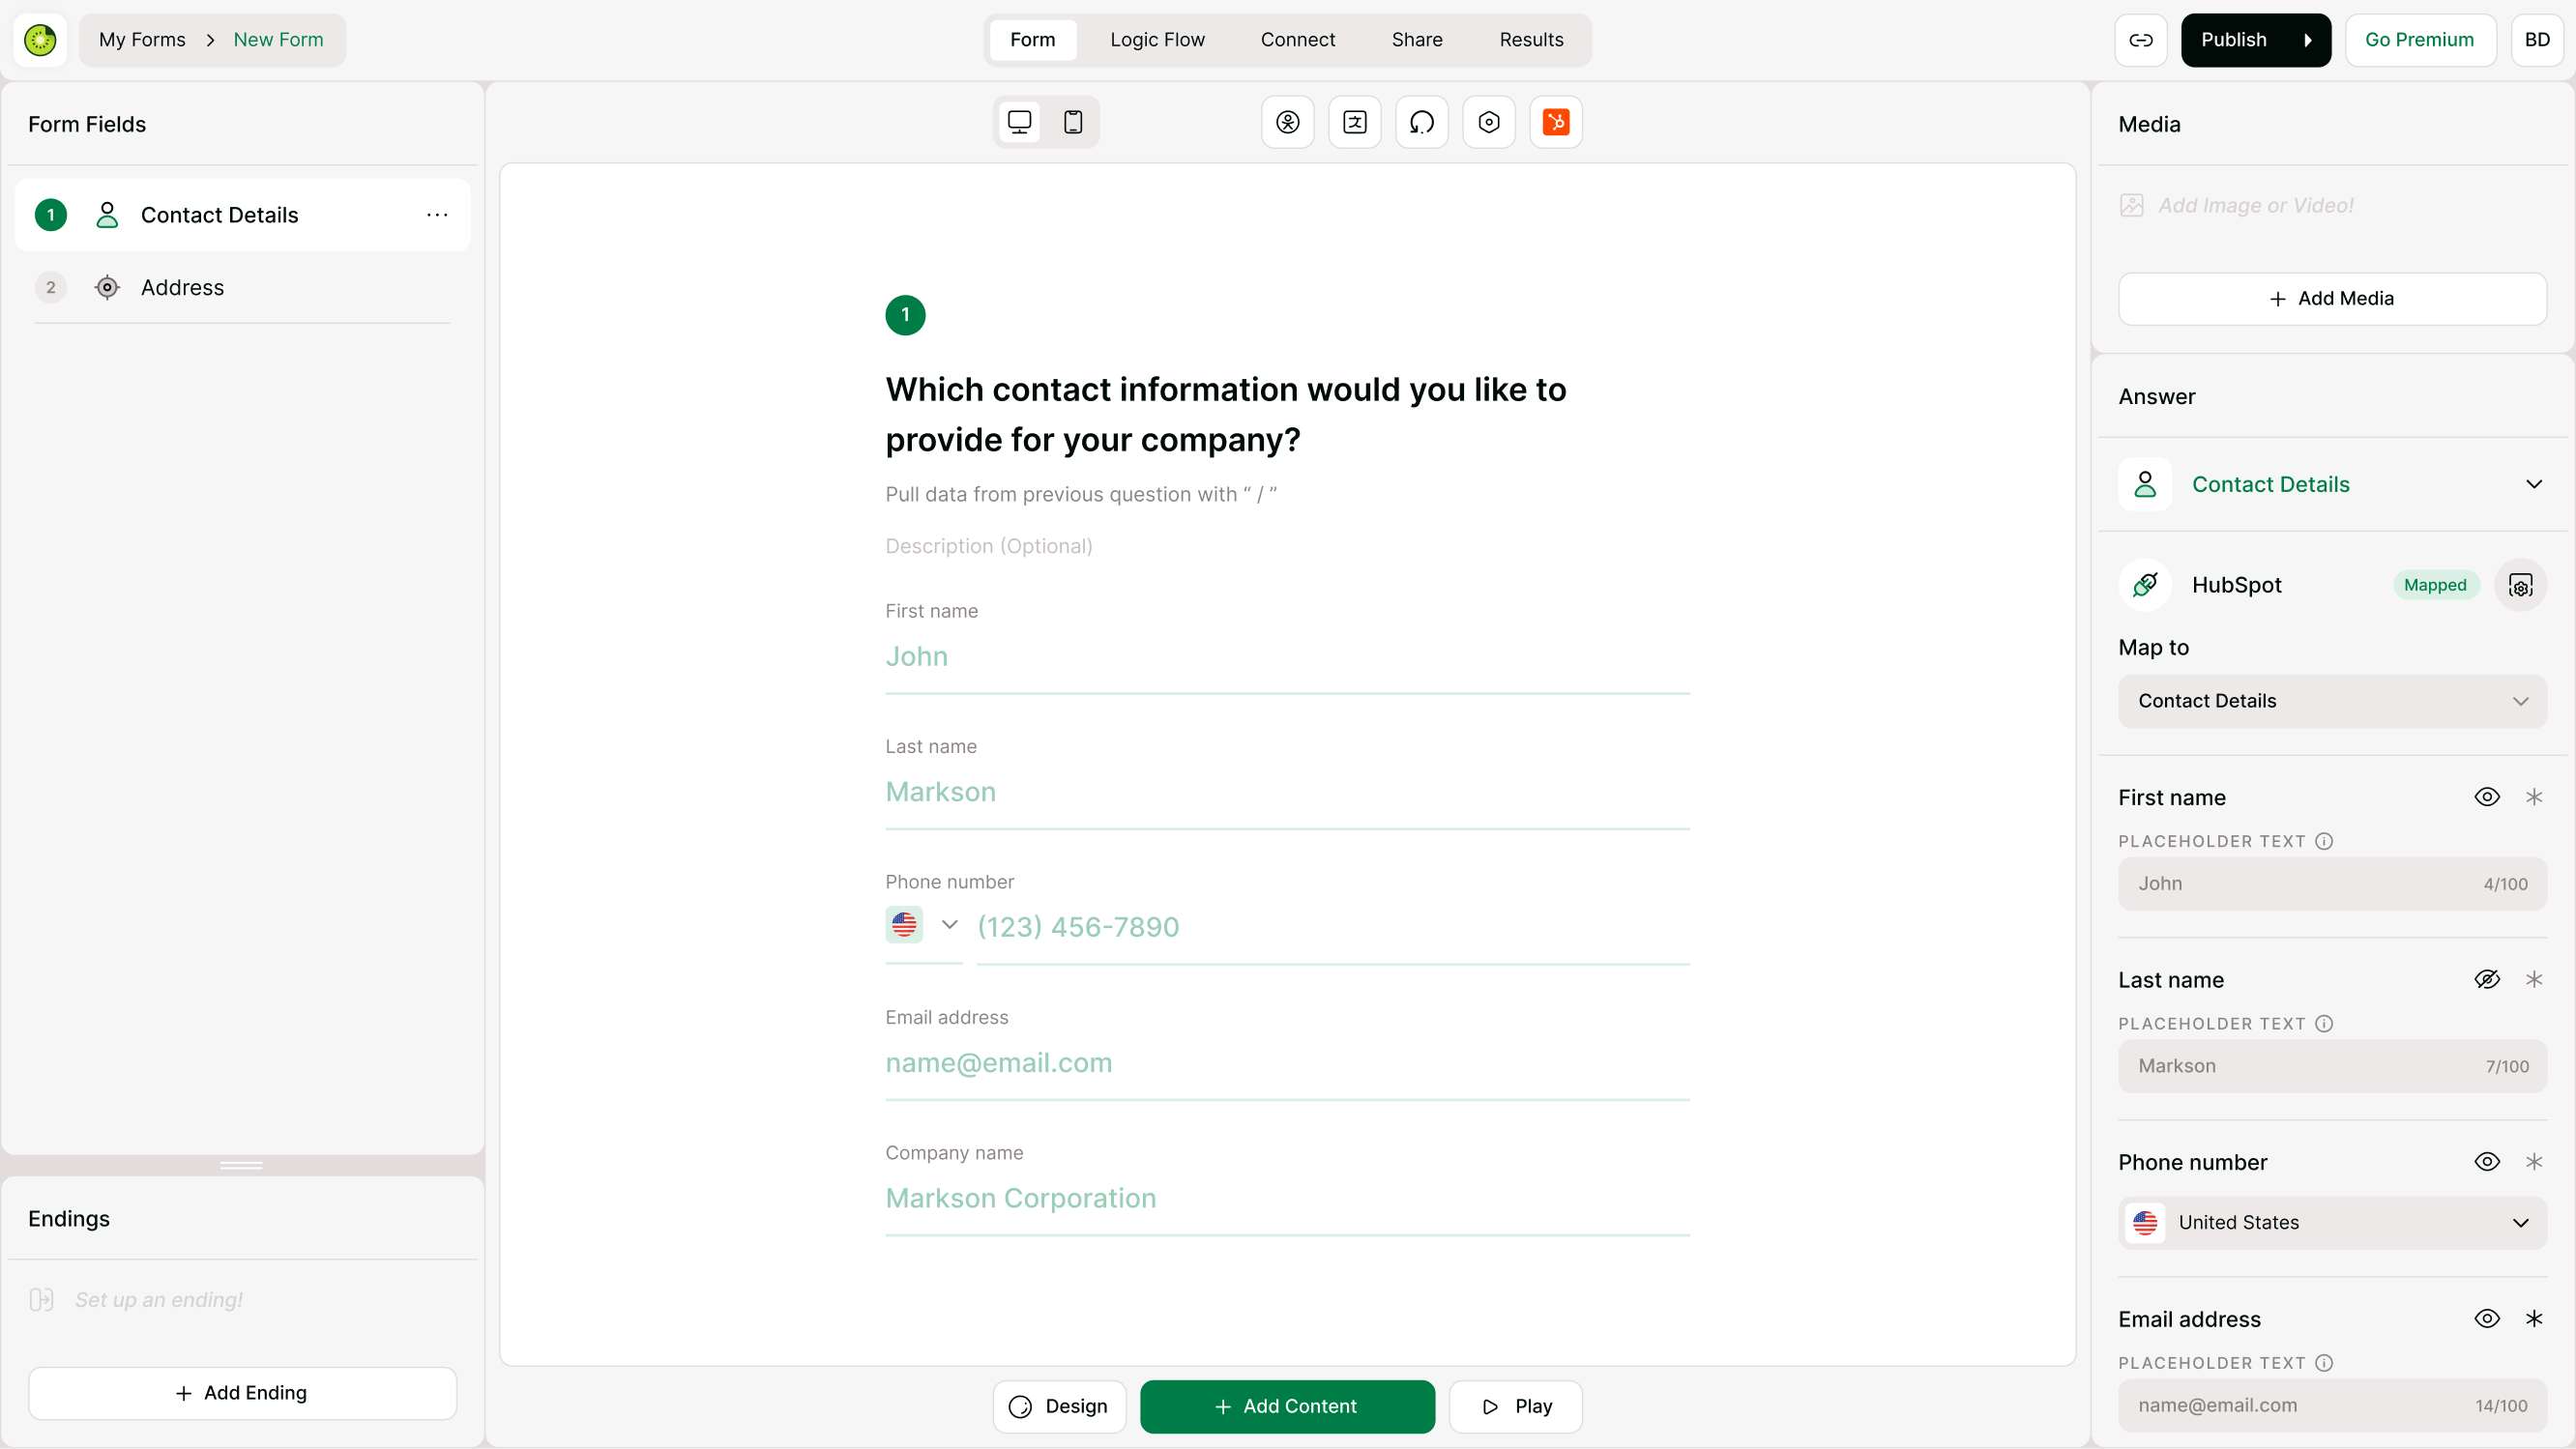This screenshot has height=1449, width=2576.
Task: Click the ending exit icon
Action: pos(41,1300)
